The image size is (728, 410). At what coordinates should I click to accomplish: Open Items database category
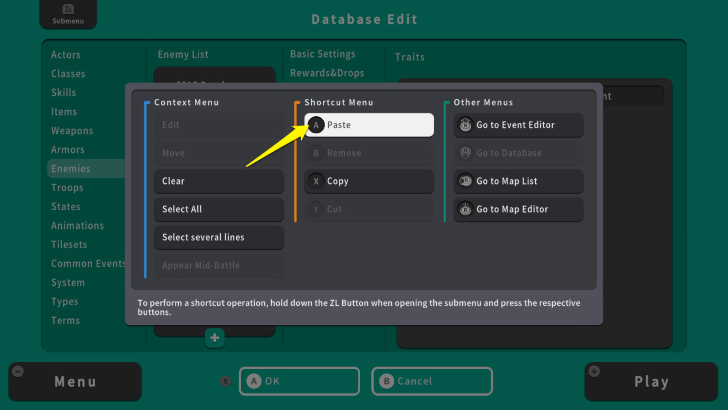64,112
